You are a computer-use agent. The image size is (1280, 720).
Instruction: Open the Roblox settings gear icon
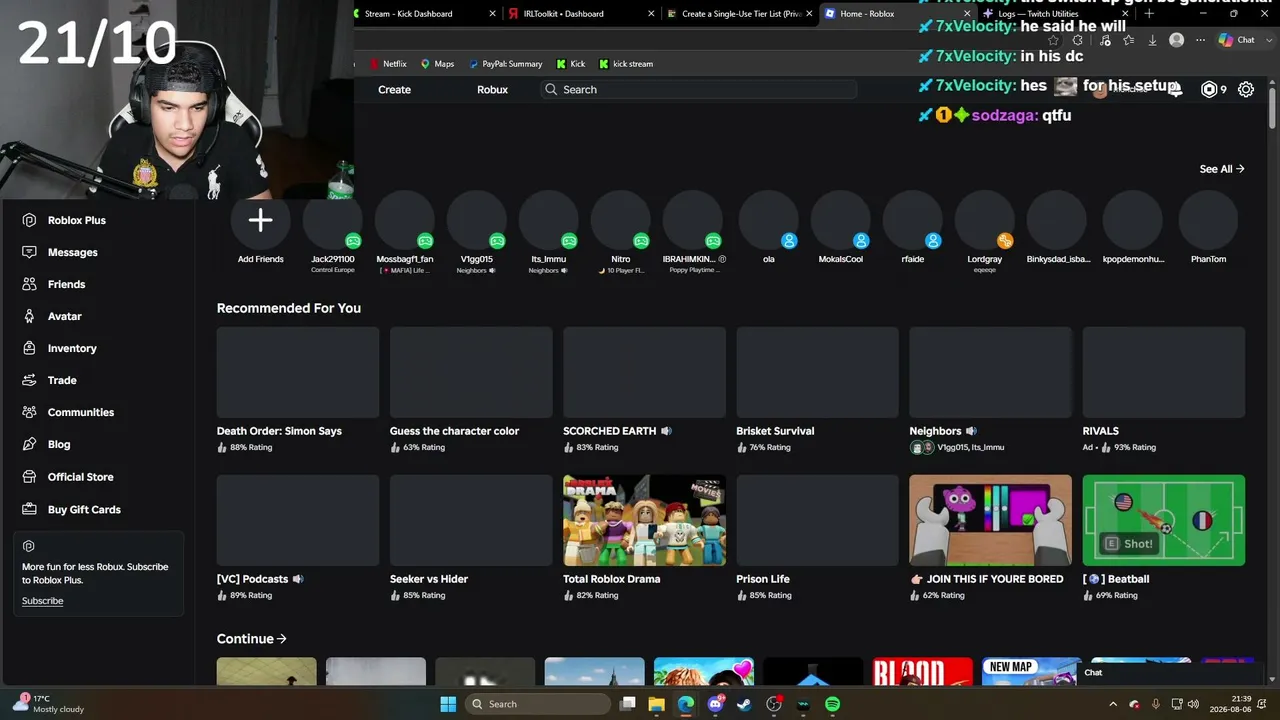coord(1246,89)
